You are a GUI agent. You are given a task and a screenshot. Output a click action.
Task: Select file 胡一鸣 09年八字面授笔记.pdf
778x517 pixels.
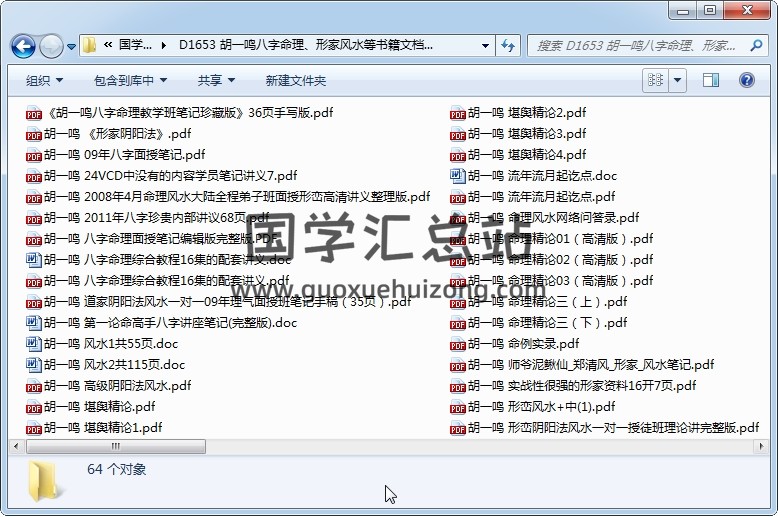[116, 155]
